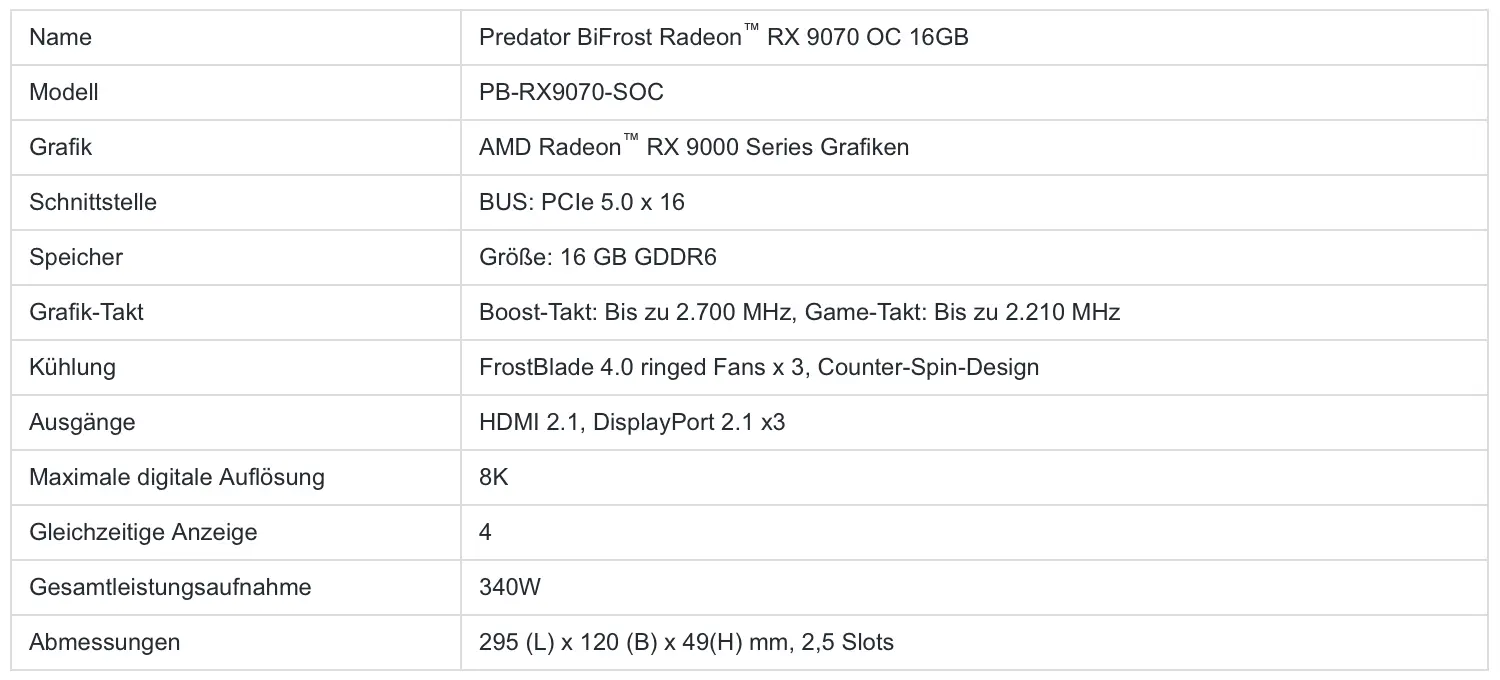This screenshot has height=680, width=1500.
Task: Click the Boost-Takt and Game-Takt value text
Action: 799,313
